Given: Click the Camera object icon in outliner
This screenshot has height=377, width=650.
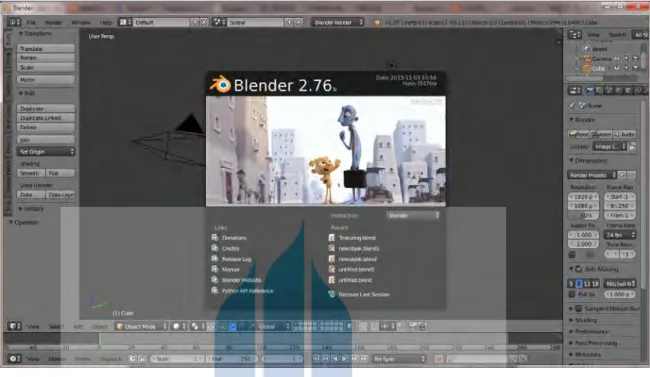Looking at the screenshot, I should coord(587,58).
